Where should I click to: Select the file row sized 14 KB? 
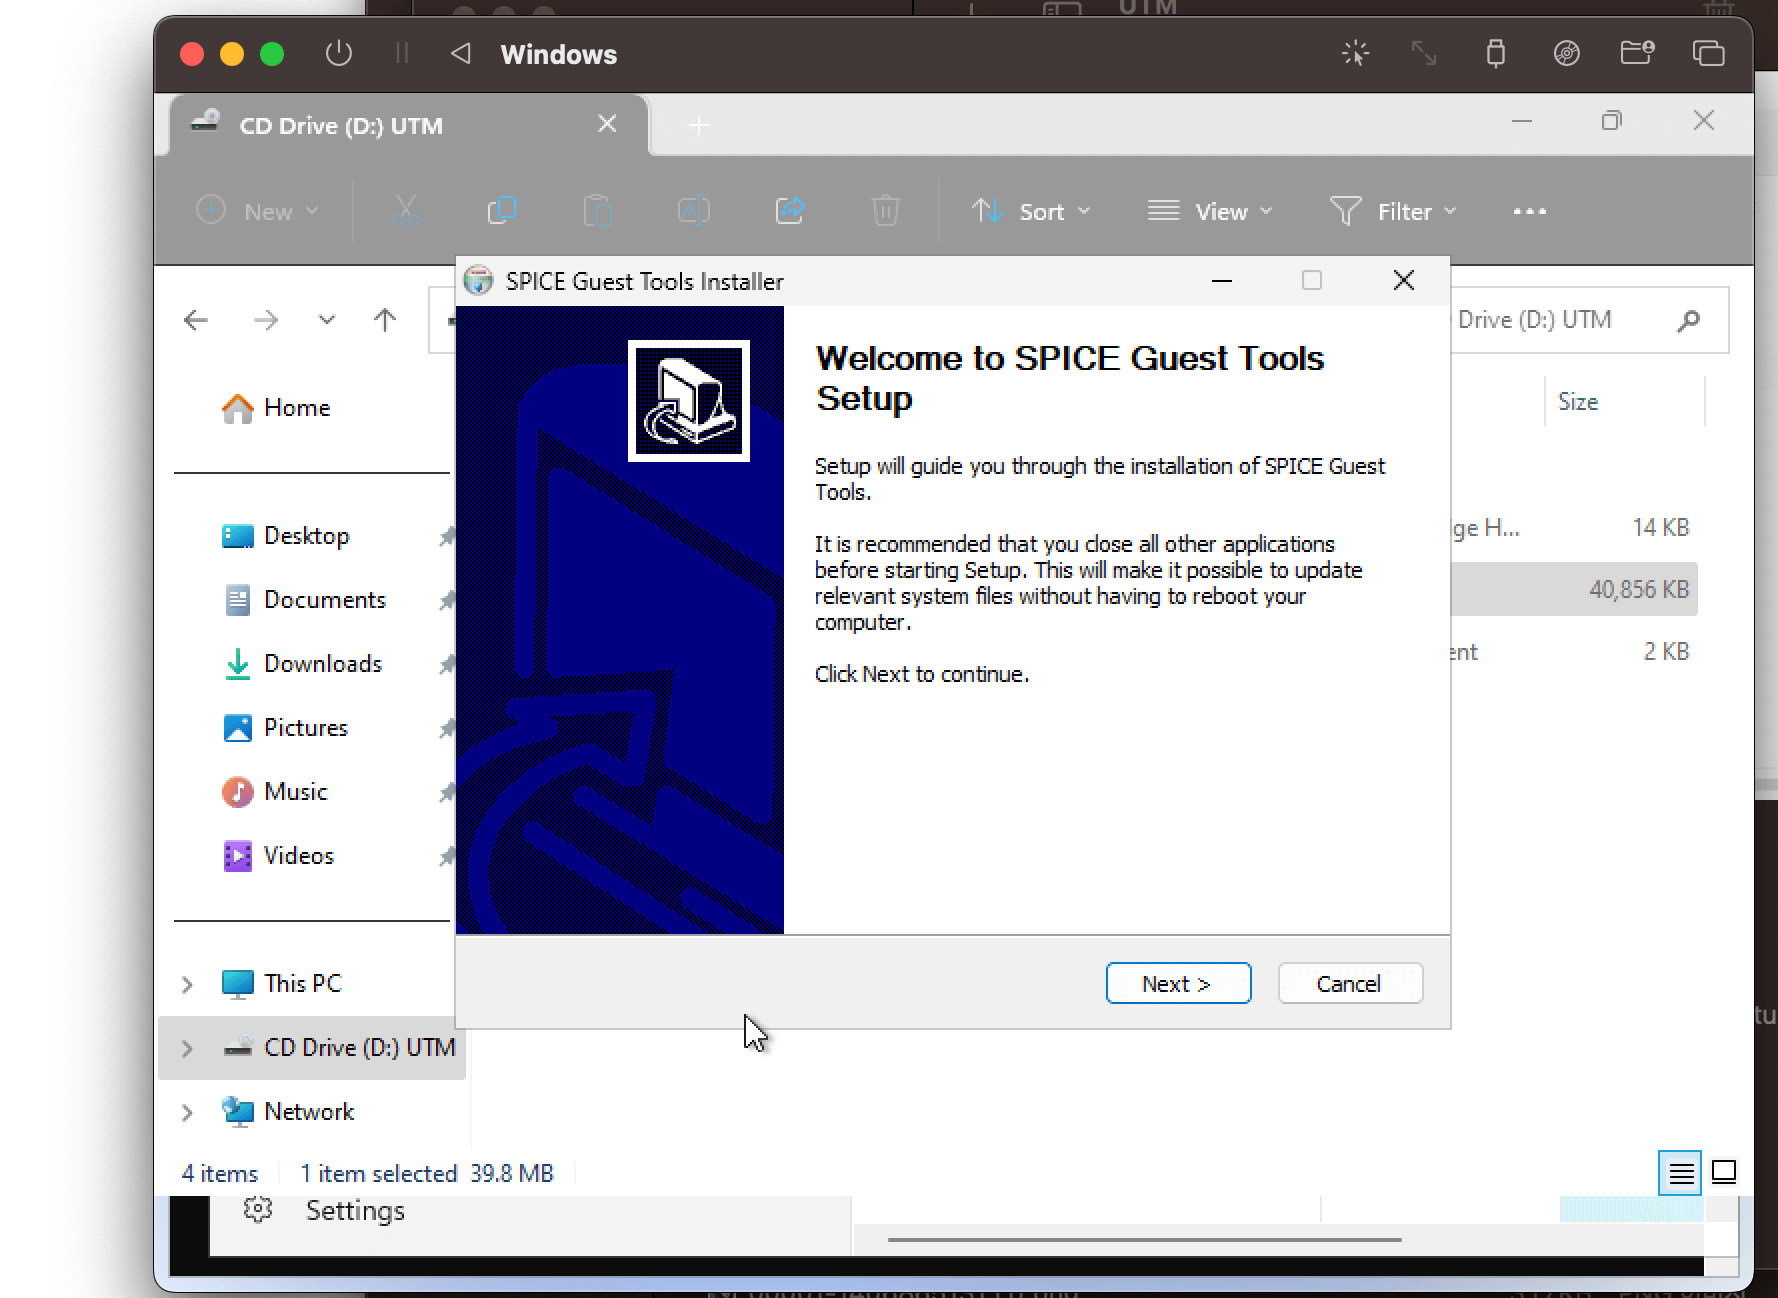(x=1575, y=527)
